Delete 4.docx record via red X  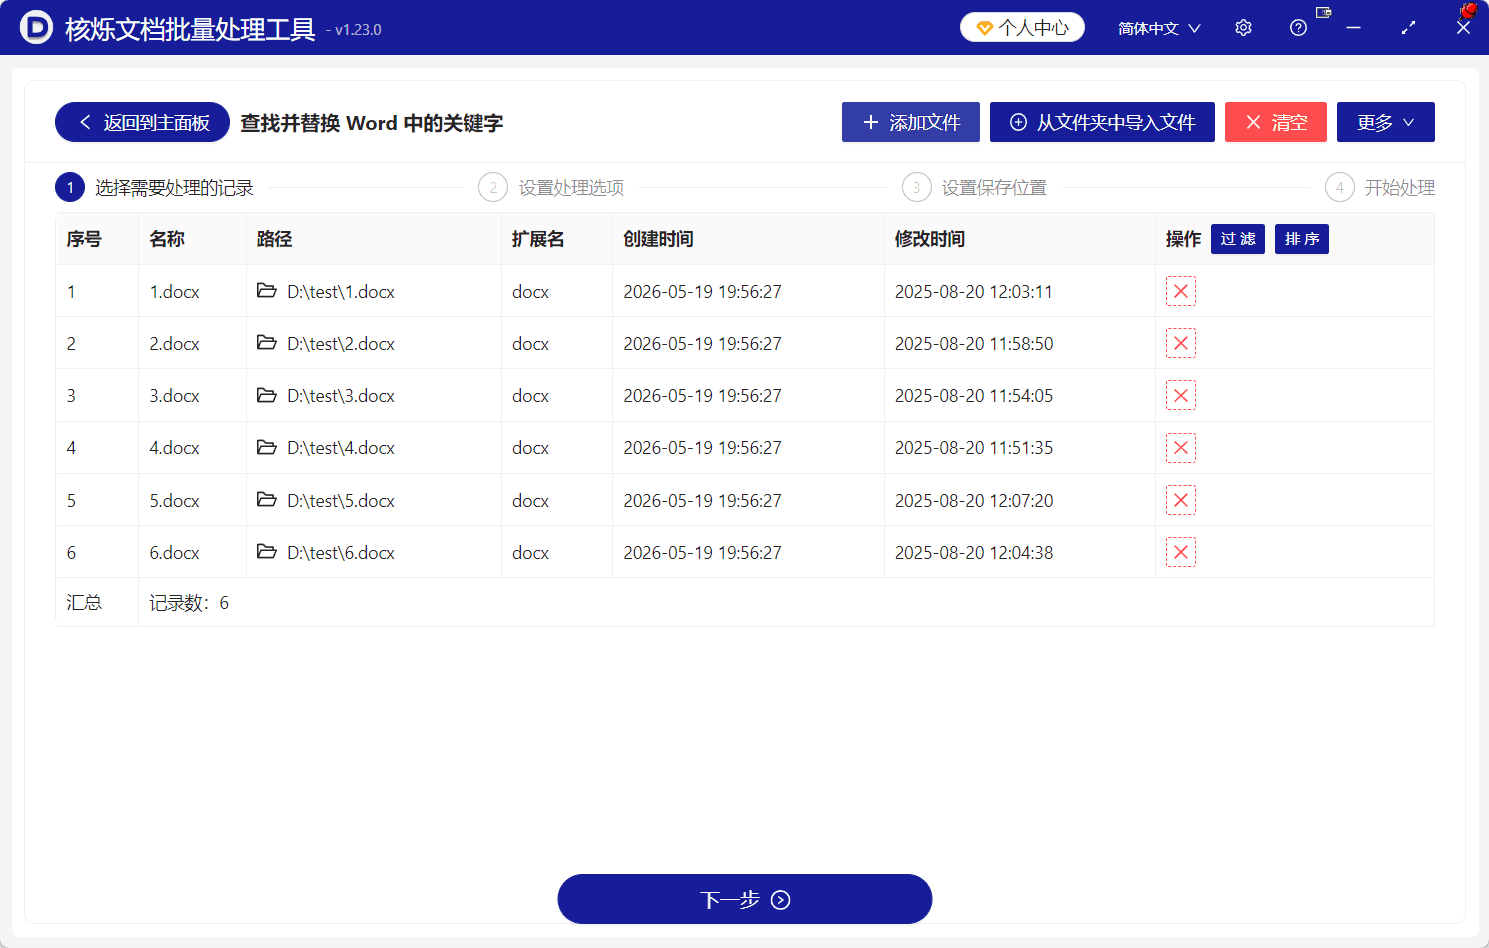pyautogui.click(x=1181, y=447)
